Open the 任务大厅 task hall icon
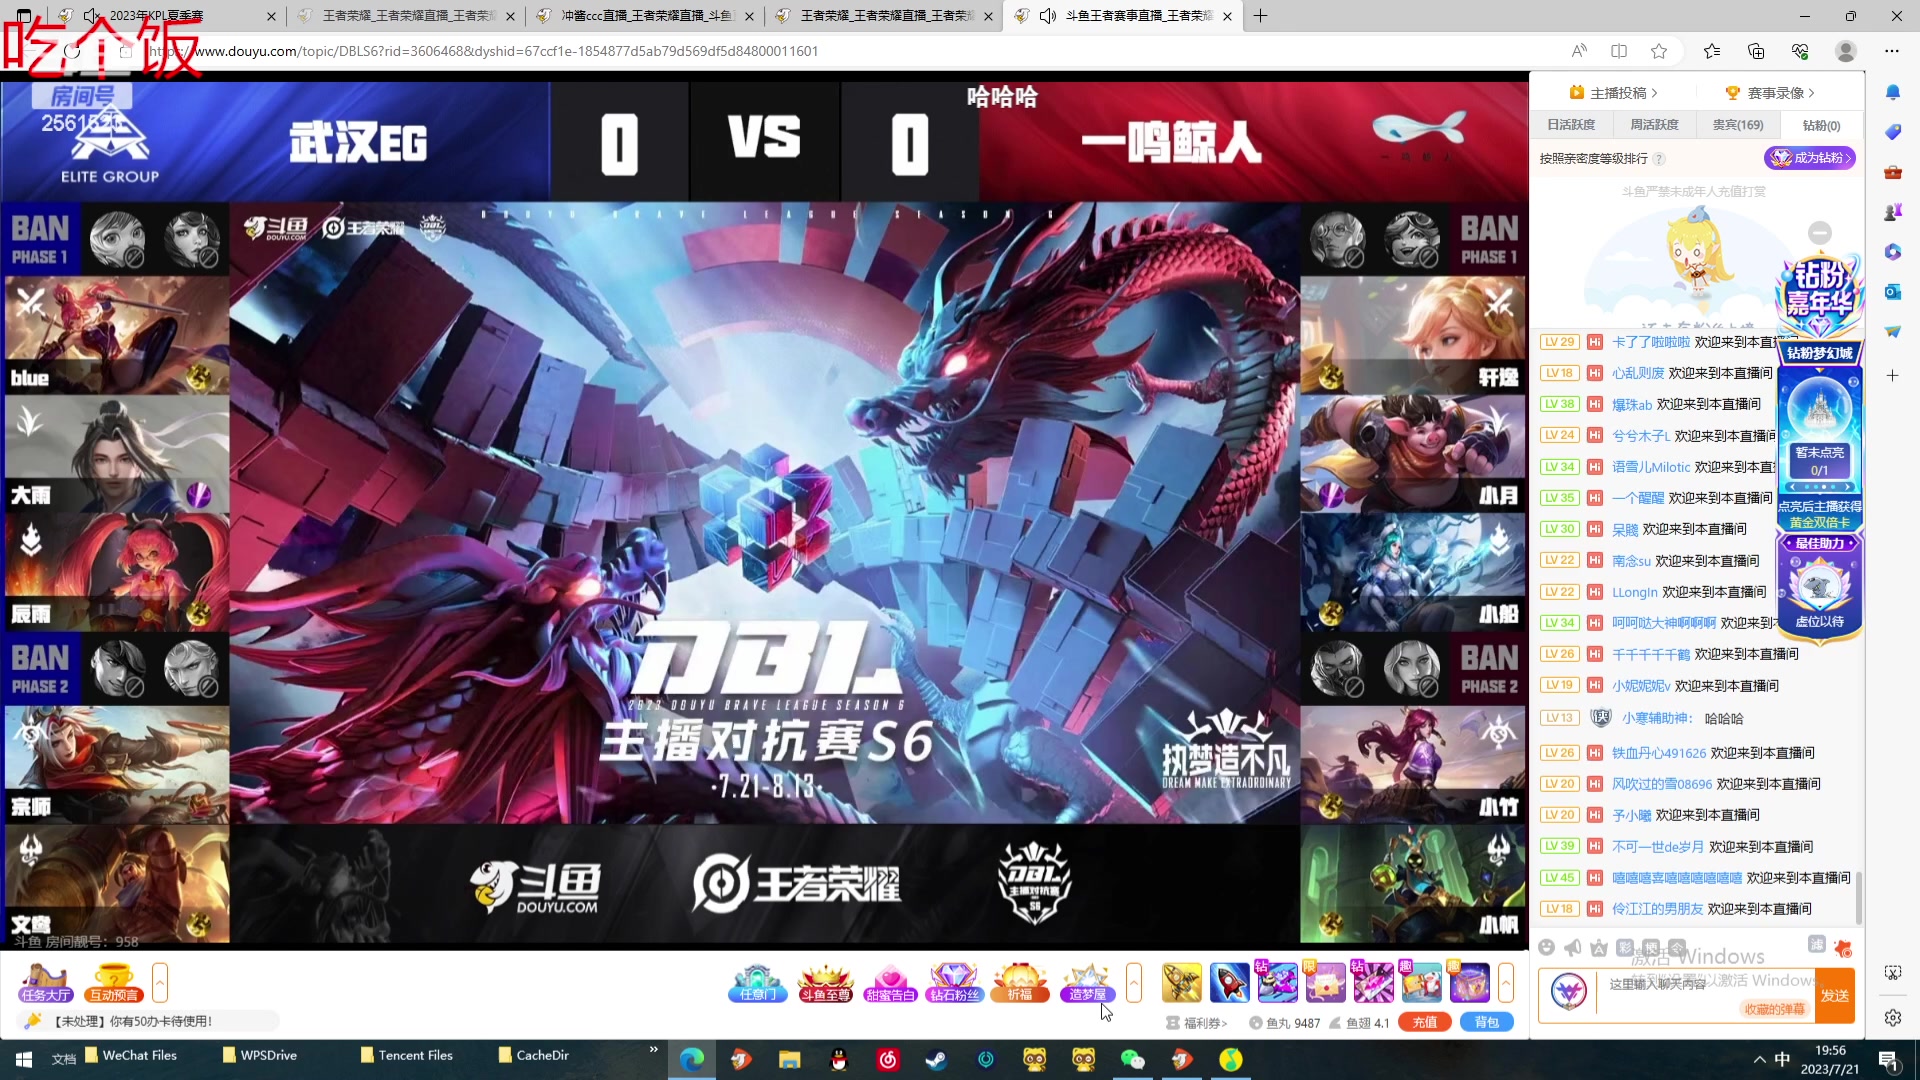Viewport: 1920px width, 1080px height. (45, 982)
